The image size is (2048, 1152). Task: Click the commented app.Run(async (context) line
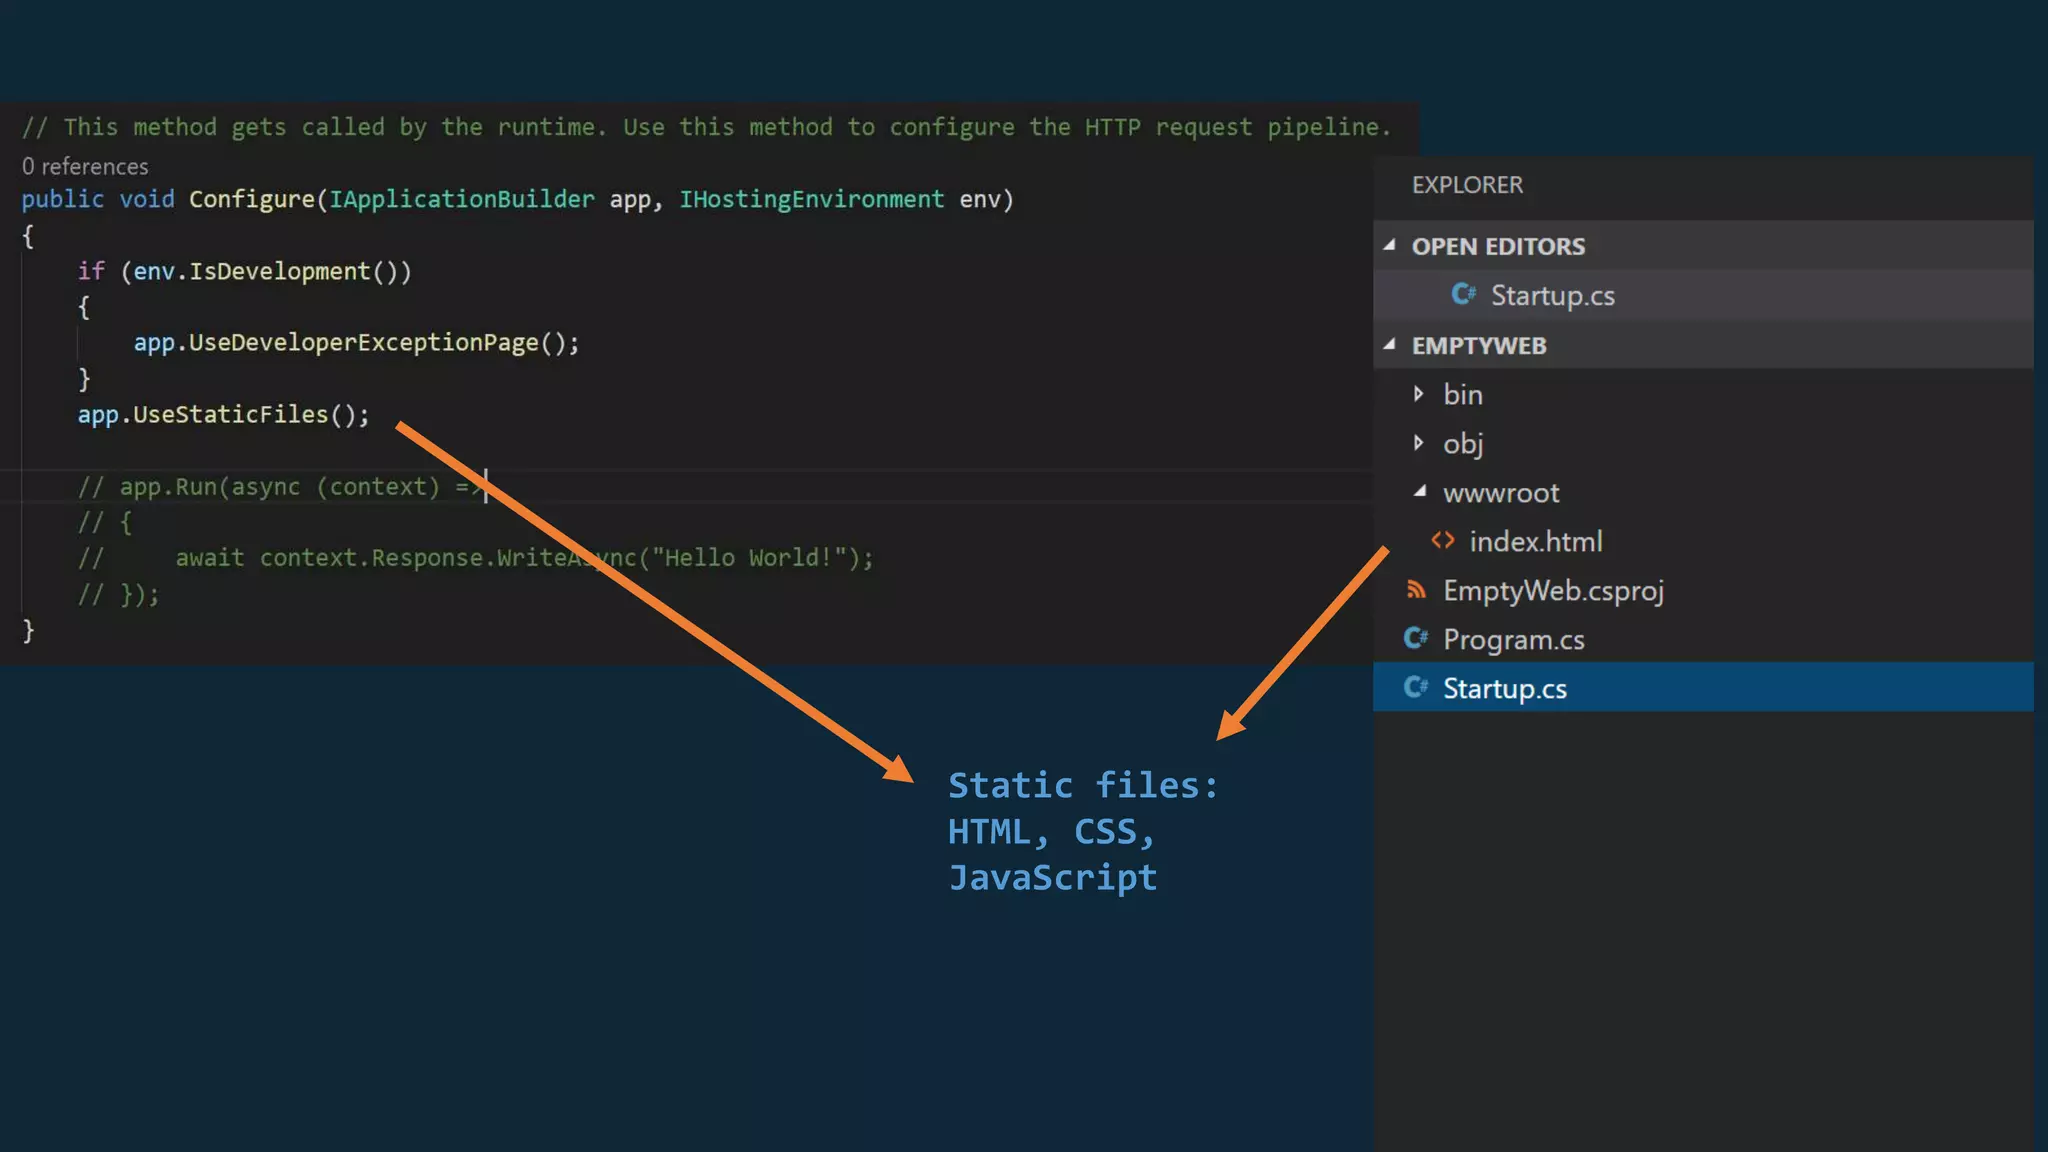click(x=281, y=487)
